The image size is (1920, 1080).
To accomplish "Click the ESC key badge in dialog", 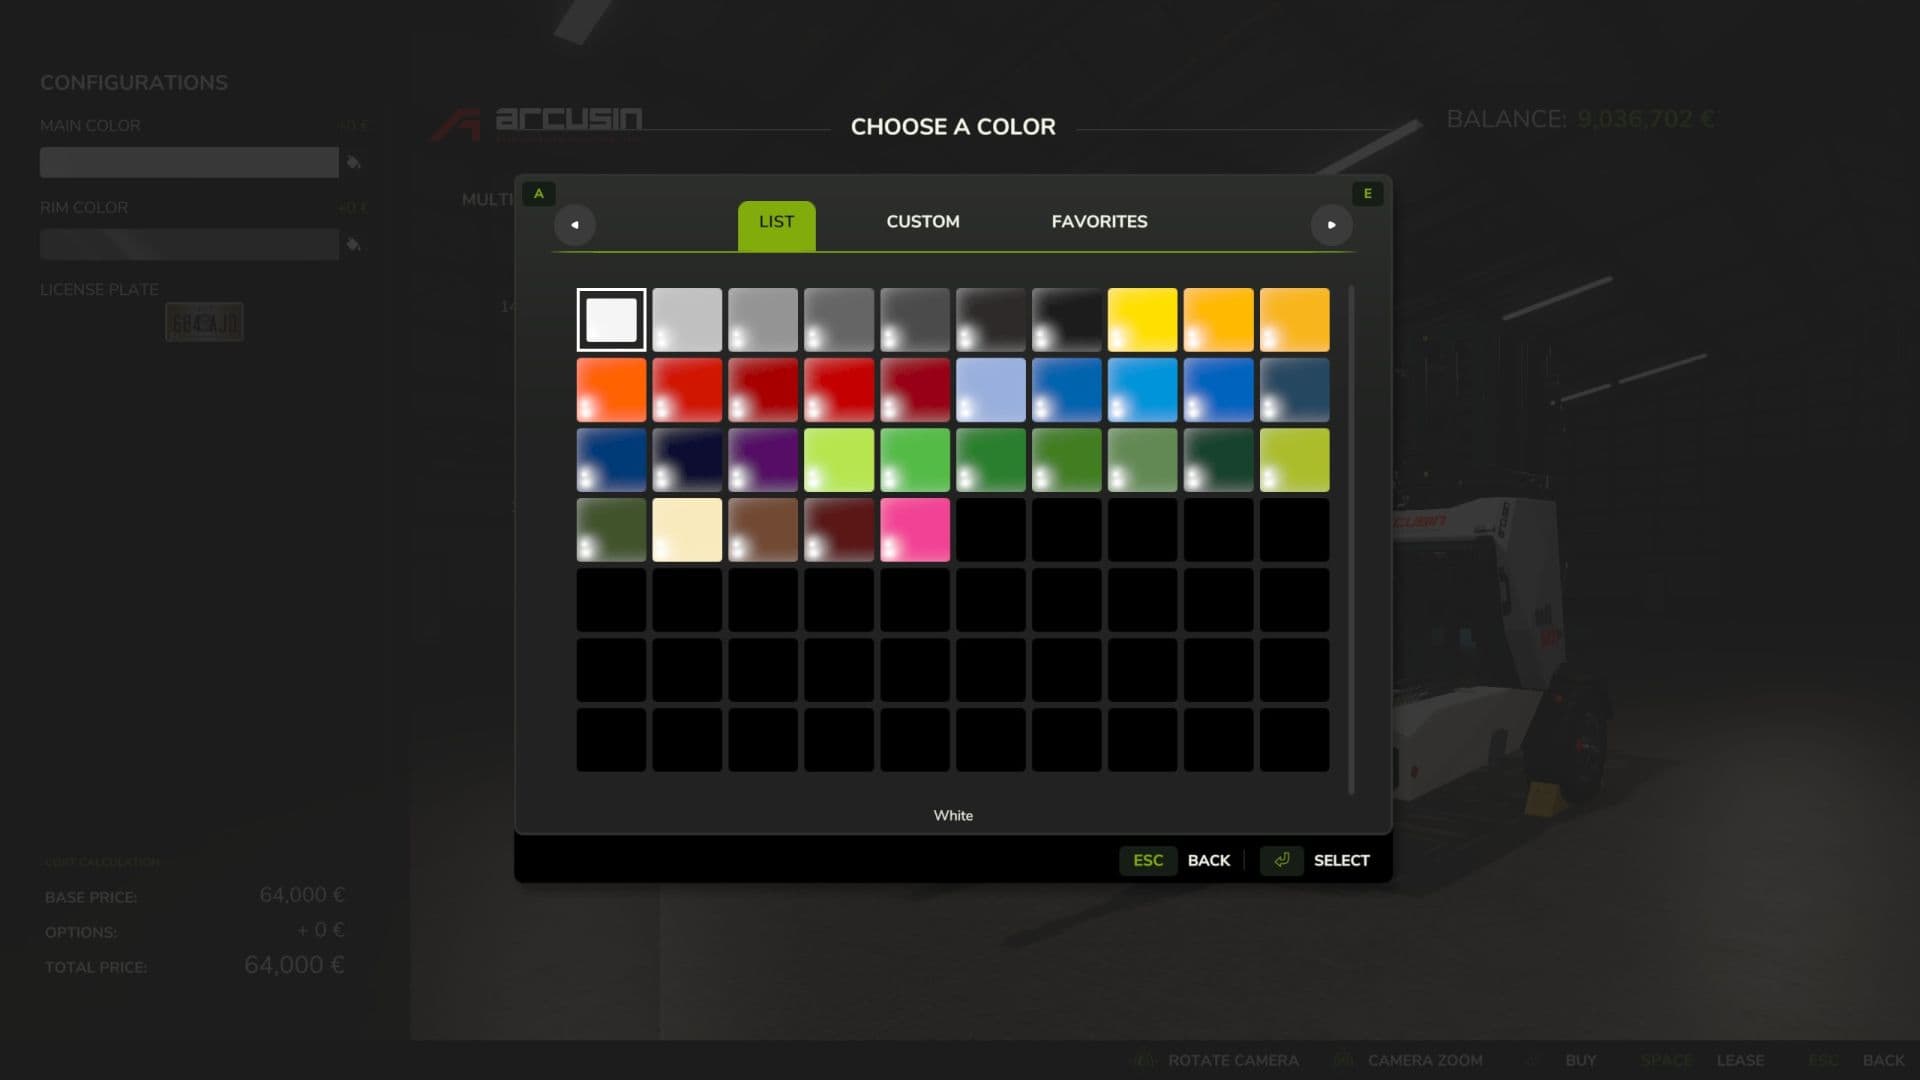I will (1147, 860).
